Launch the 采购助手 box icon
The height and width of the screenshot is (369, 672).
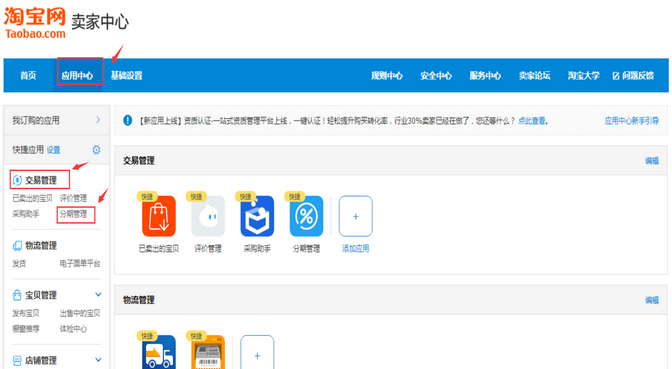click(257, 216)
